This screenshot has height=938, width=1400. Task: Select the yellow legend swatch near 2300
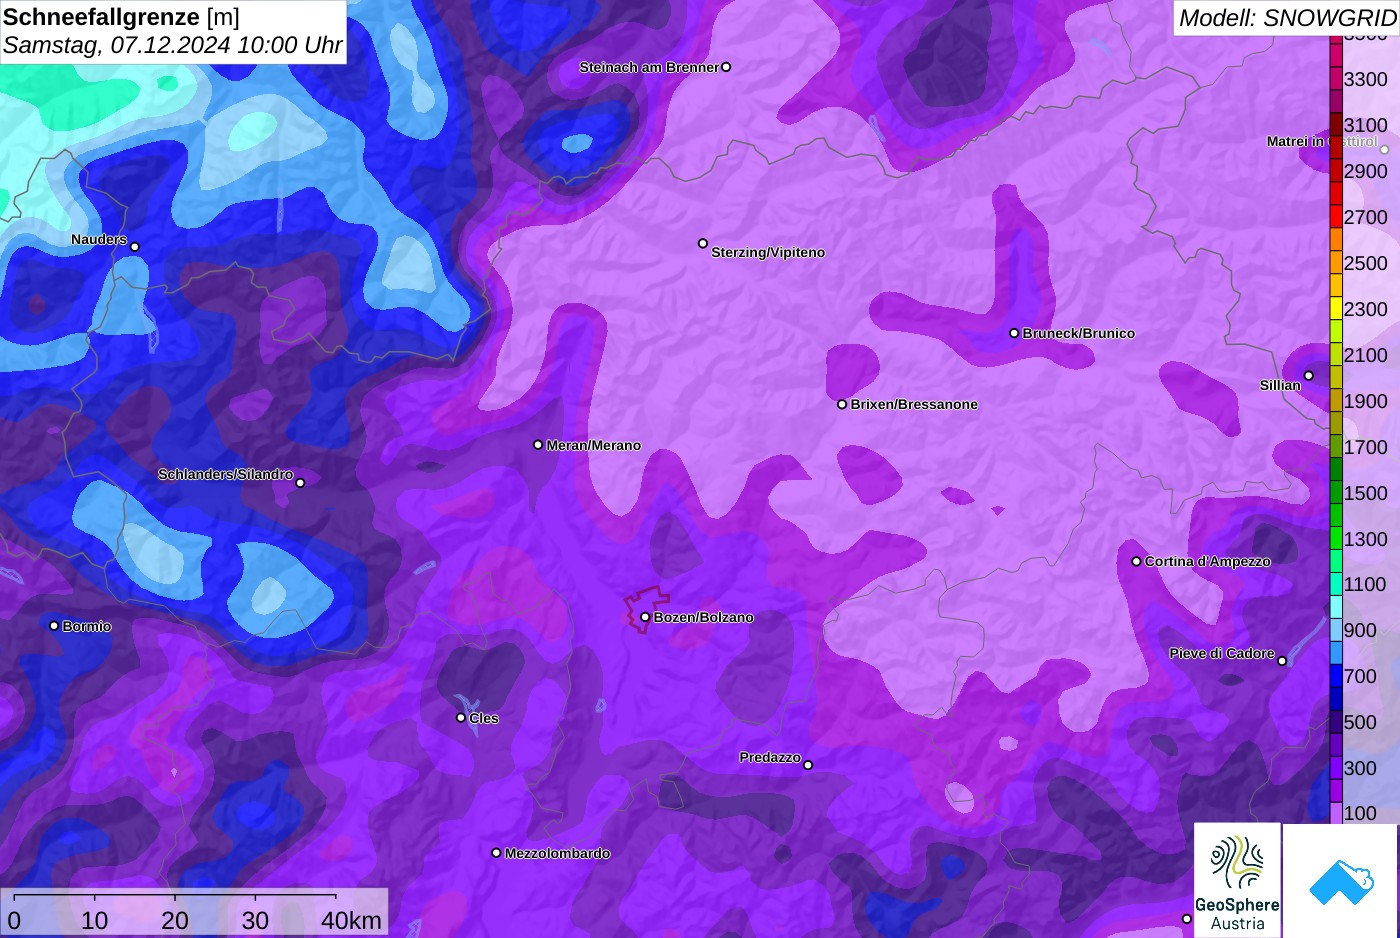click(x=1336, y=308)
